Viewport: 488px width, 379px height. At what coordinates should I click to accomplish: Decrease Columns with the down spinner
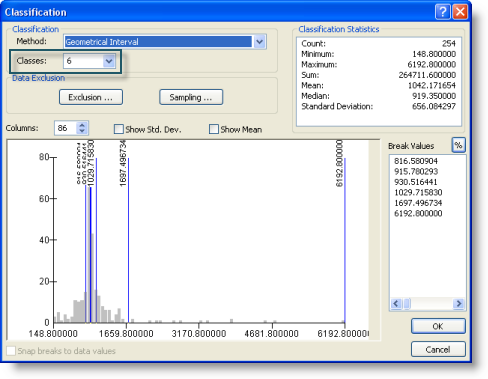[82, 131]
